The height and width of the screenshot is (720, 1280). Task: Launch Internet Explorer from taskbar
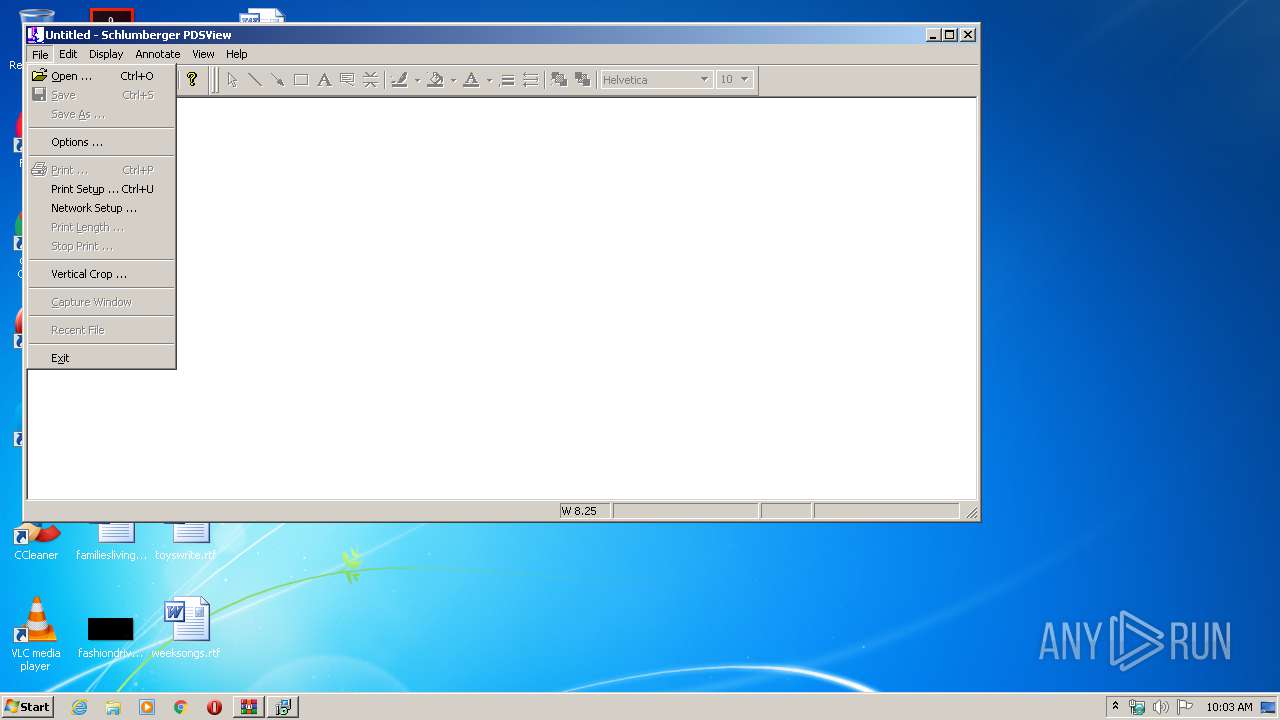79,707
